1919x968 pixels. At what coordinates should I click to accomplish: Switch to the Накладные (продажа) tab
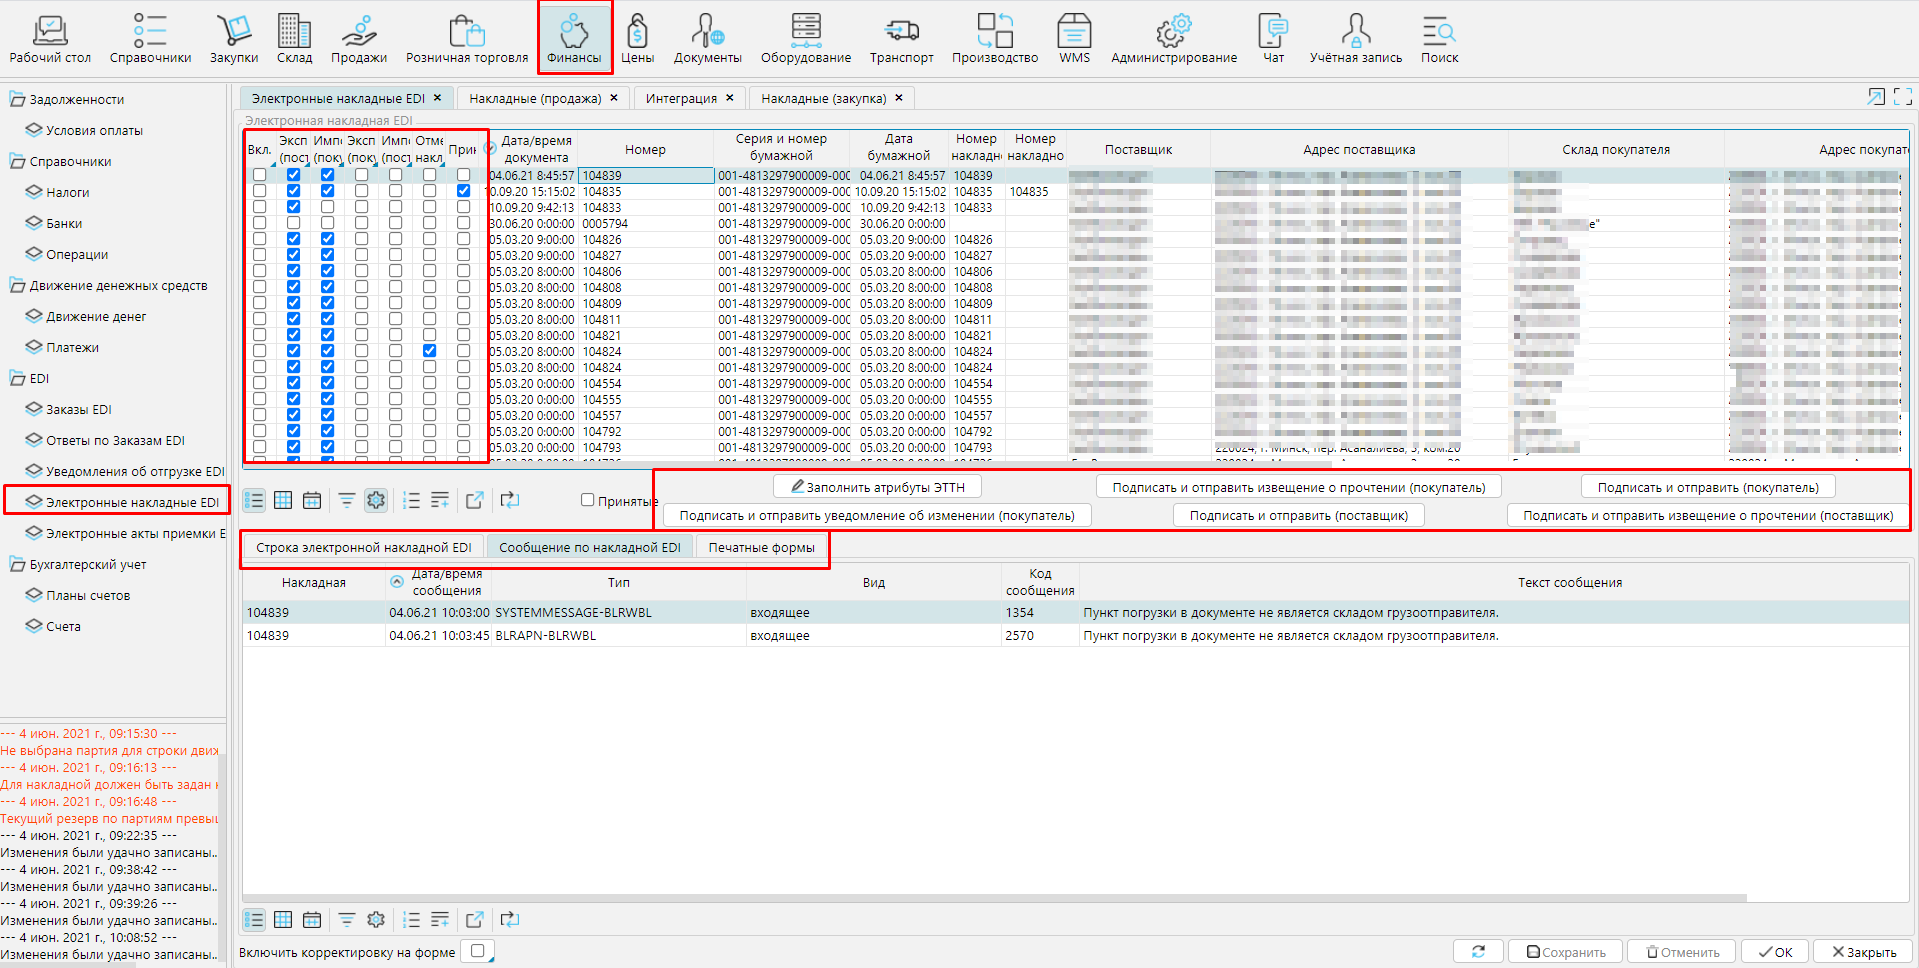pos(535,98)
